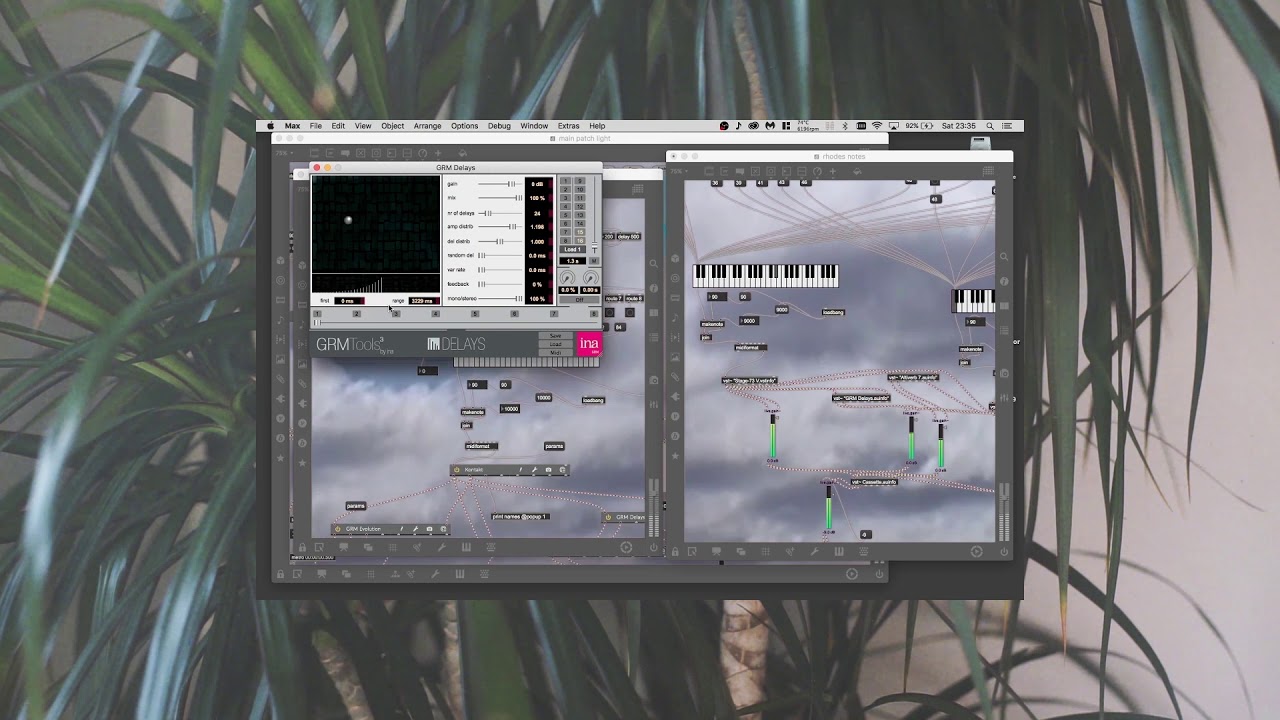Open macOS Spotlight search
Viewport: 1280px width, 720px height.
pyautogui.click(x=990, y=126)
